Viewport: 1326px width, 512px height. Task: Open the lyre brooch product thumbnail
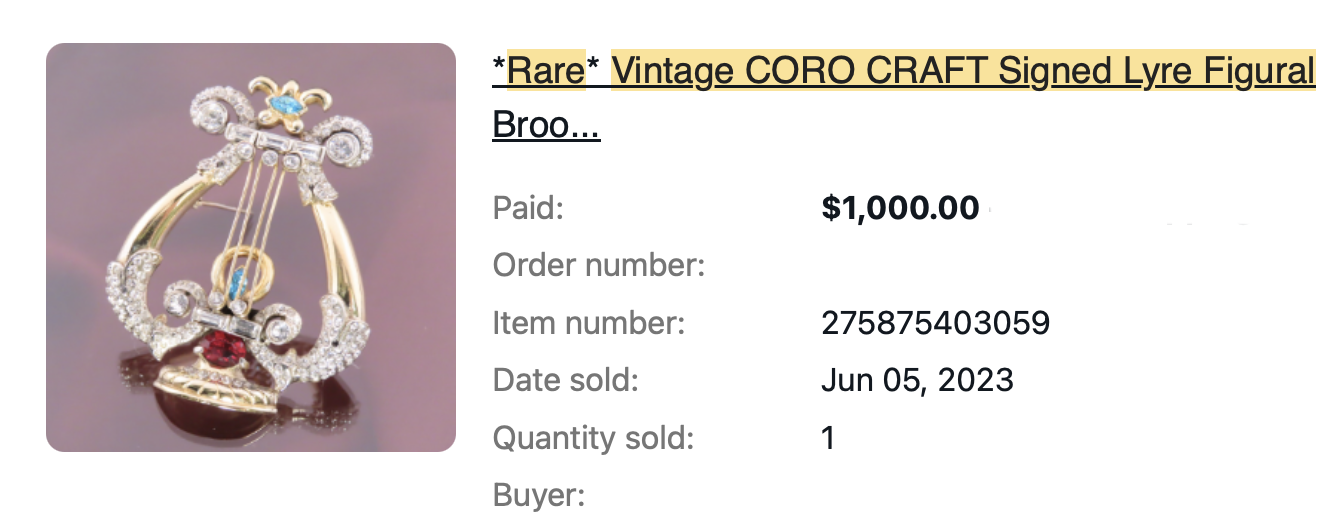coord(251,247)
